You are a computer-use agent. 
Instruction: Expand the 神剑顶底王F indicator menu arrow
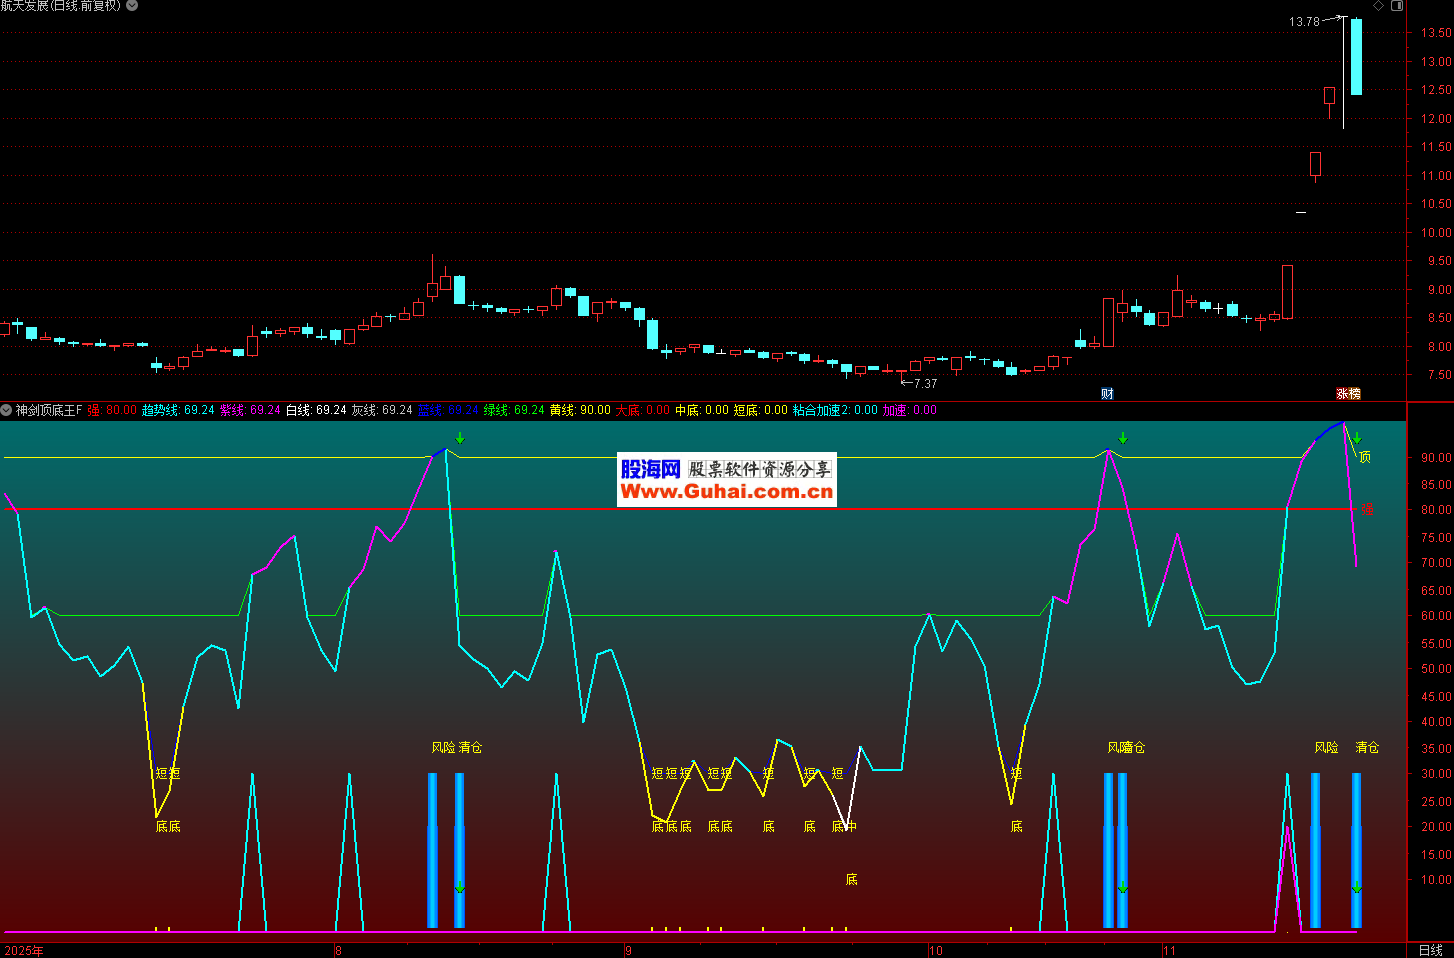tap(7, 410)
